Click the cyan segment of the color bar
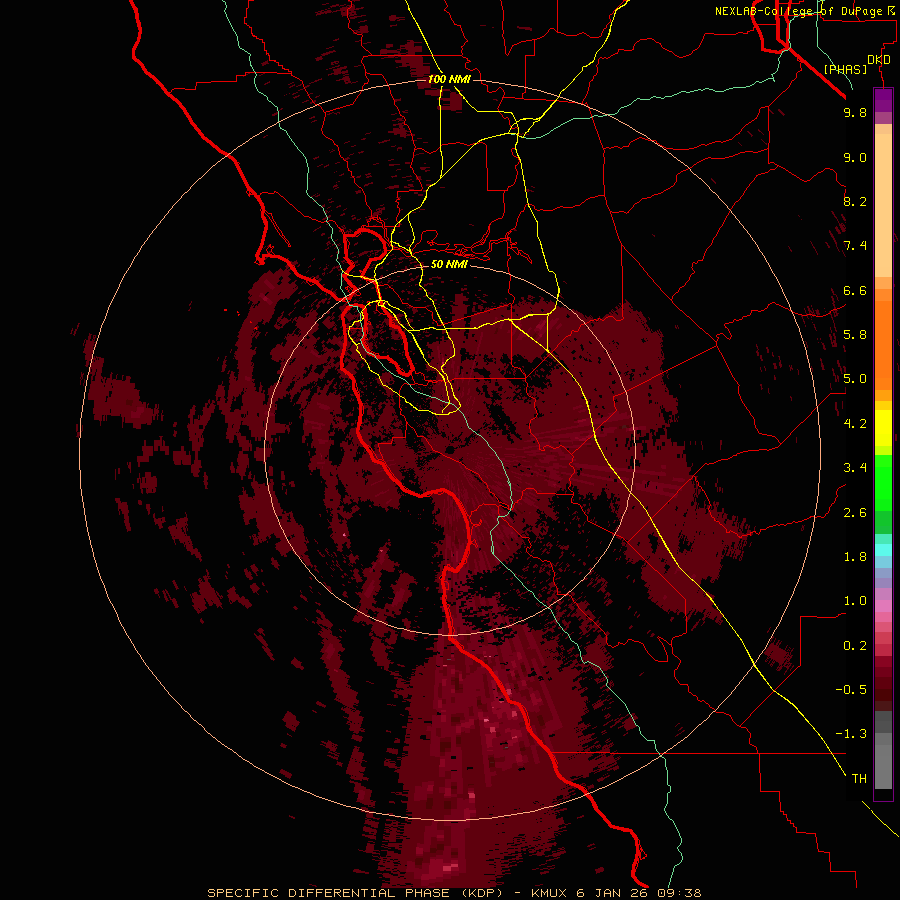 [883, 550]
